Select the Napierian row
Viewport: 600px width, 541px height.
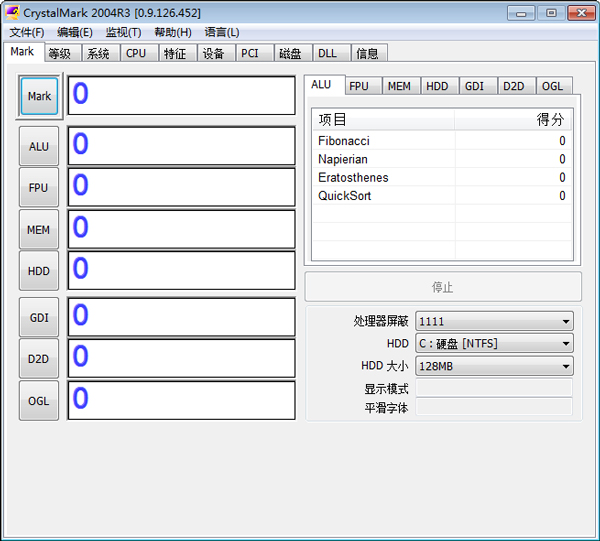[x=442, y=159]
